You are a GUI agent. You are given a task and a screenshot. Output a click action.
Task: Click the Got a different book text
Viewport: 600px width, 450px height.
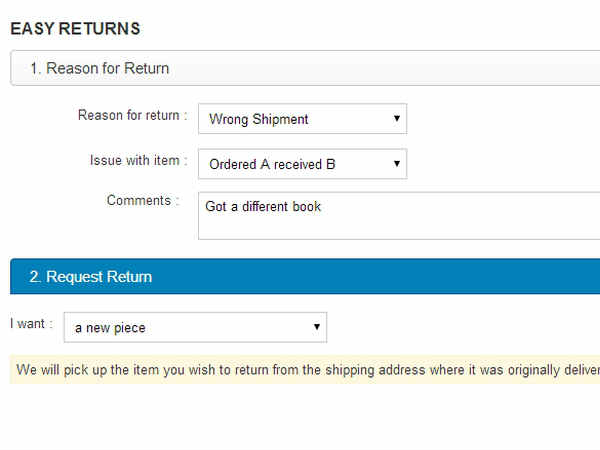click(263, 207)
